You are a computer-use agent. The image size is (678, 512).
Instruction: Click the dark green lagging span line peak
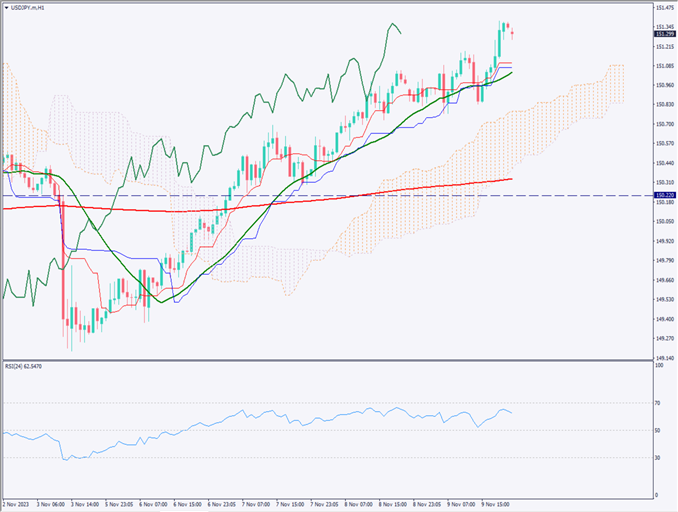tap(393, 23)
